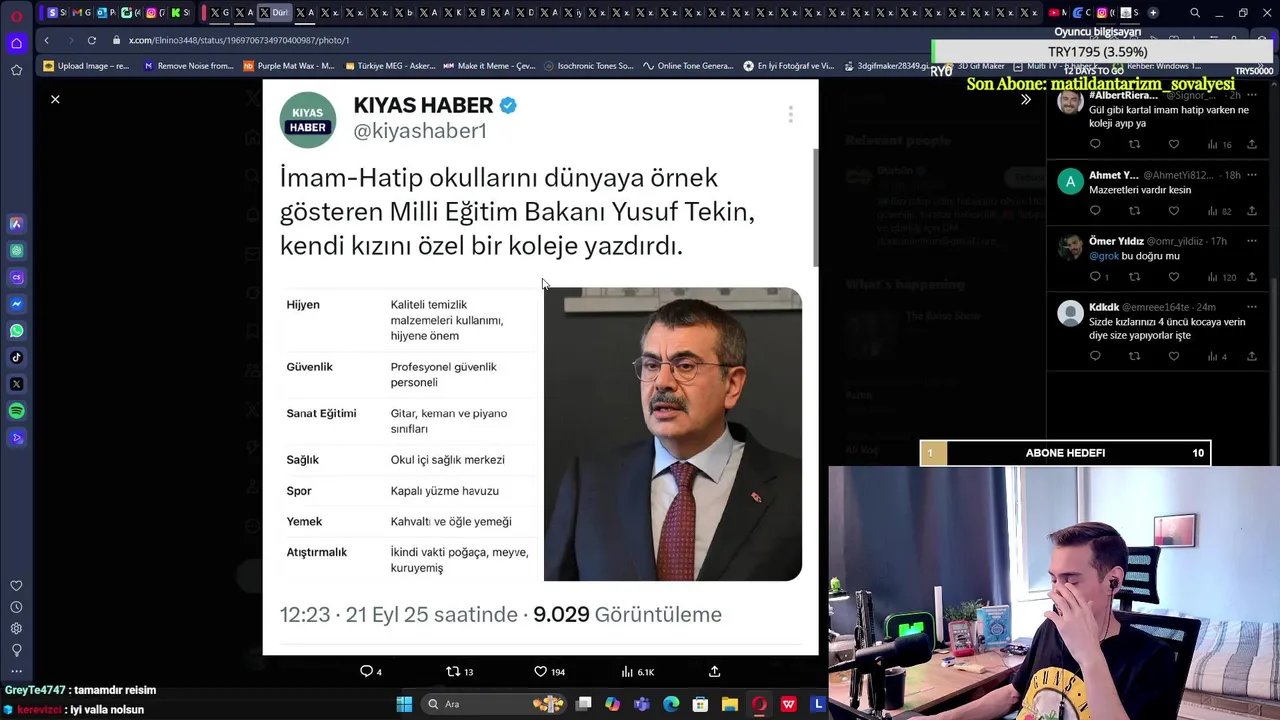This screenshot has height=720, width=1280.
Task: Open a new browser tab with plus
Action: (1153, 12)
